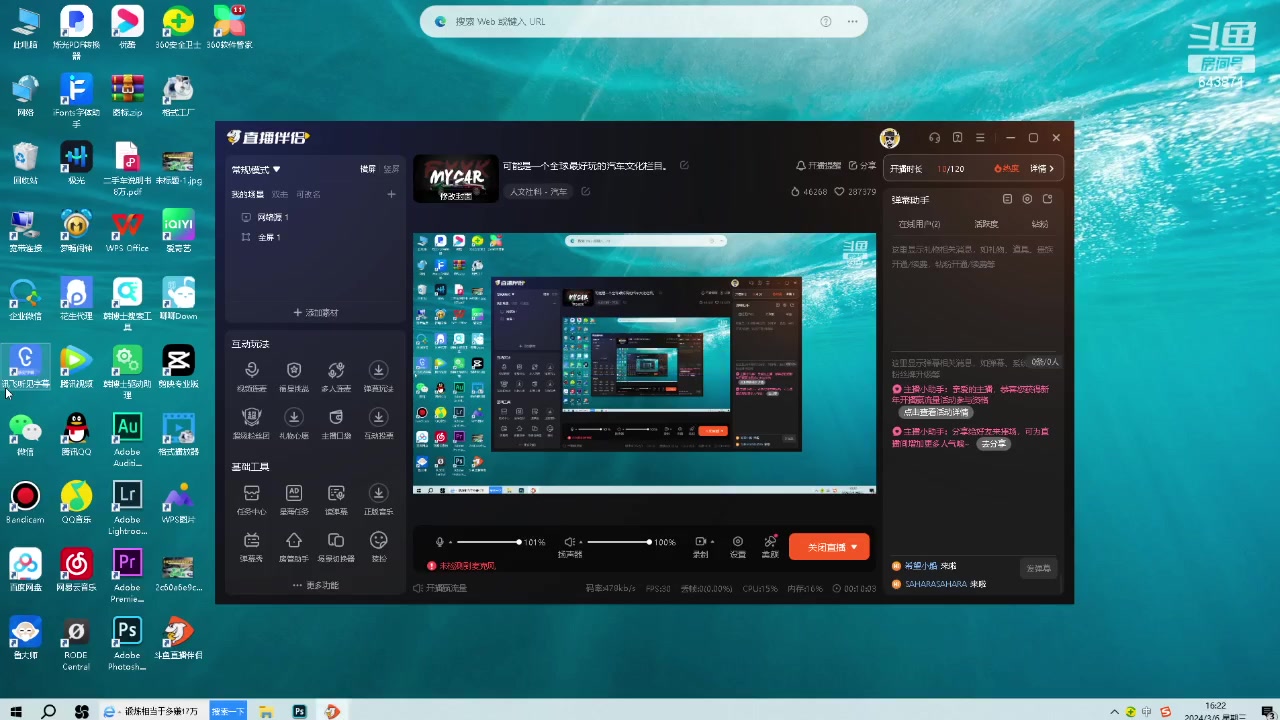Select the 可改名 scene tab

(x=308, y=194)
